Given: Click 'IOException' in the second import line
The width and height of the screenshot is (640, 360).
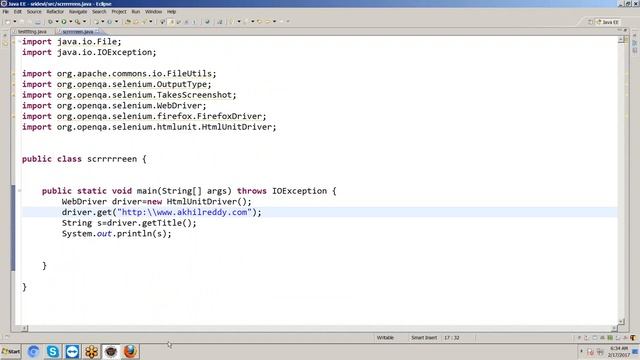Looking at the screenshot, I should click(124, 52).
